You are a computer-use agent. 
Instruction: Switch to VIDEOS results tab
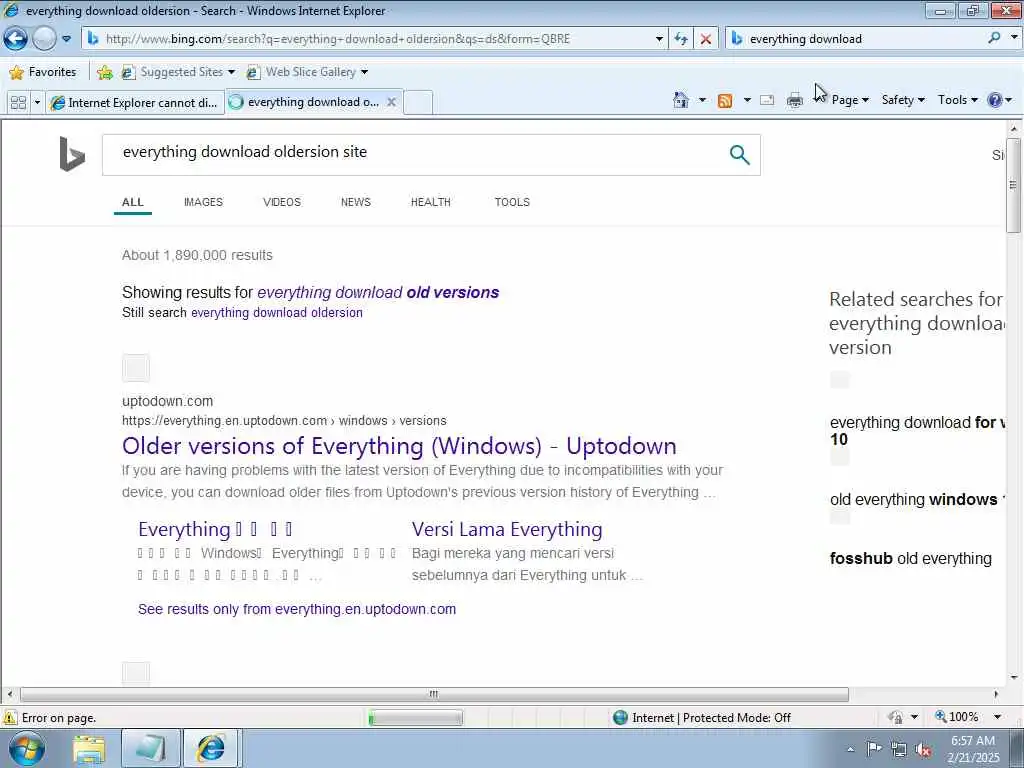[x=282, y=202]
